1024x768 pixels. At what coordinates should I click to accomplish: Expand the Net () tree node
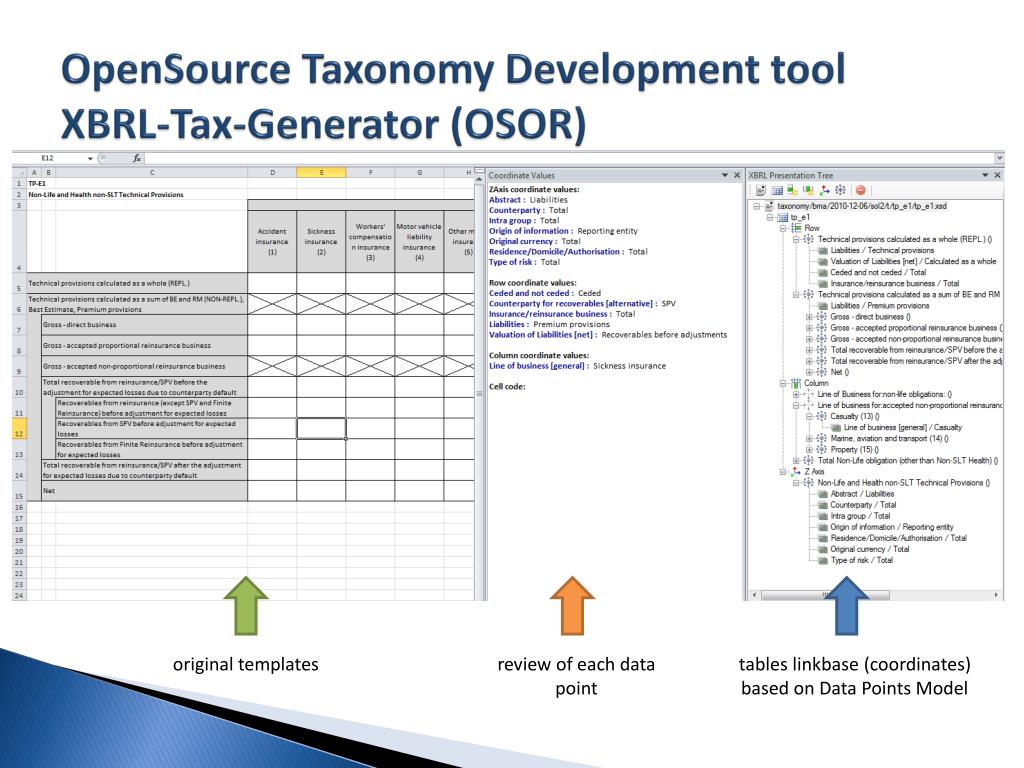click(x=809, y=372)
